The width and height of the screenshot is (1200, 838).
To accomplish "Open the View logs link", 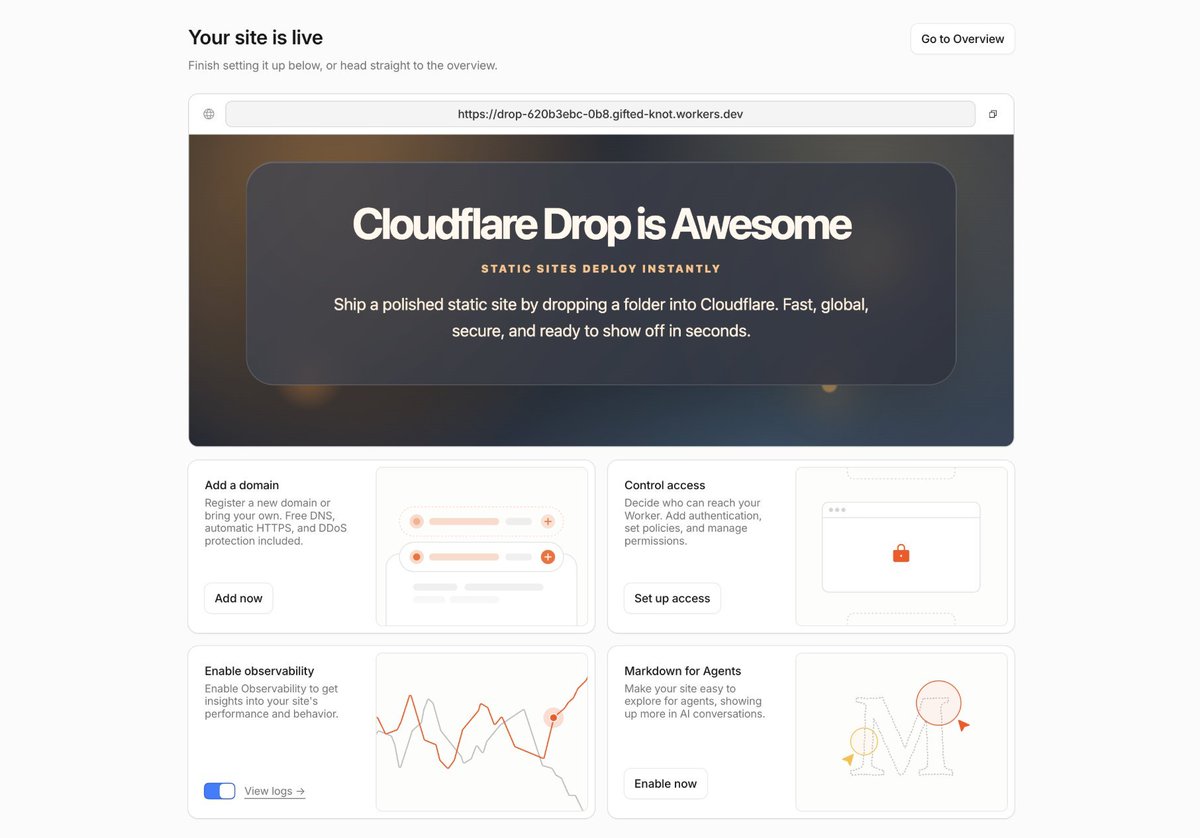I will (274, 791).
